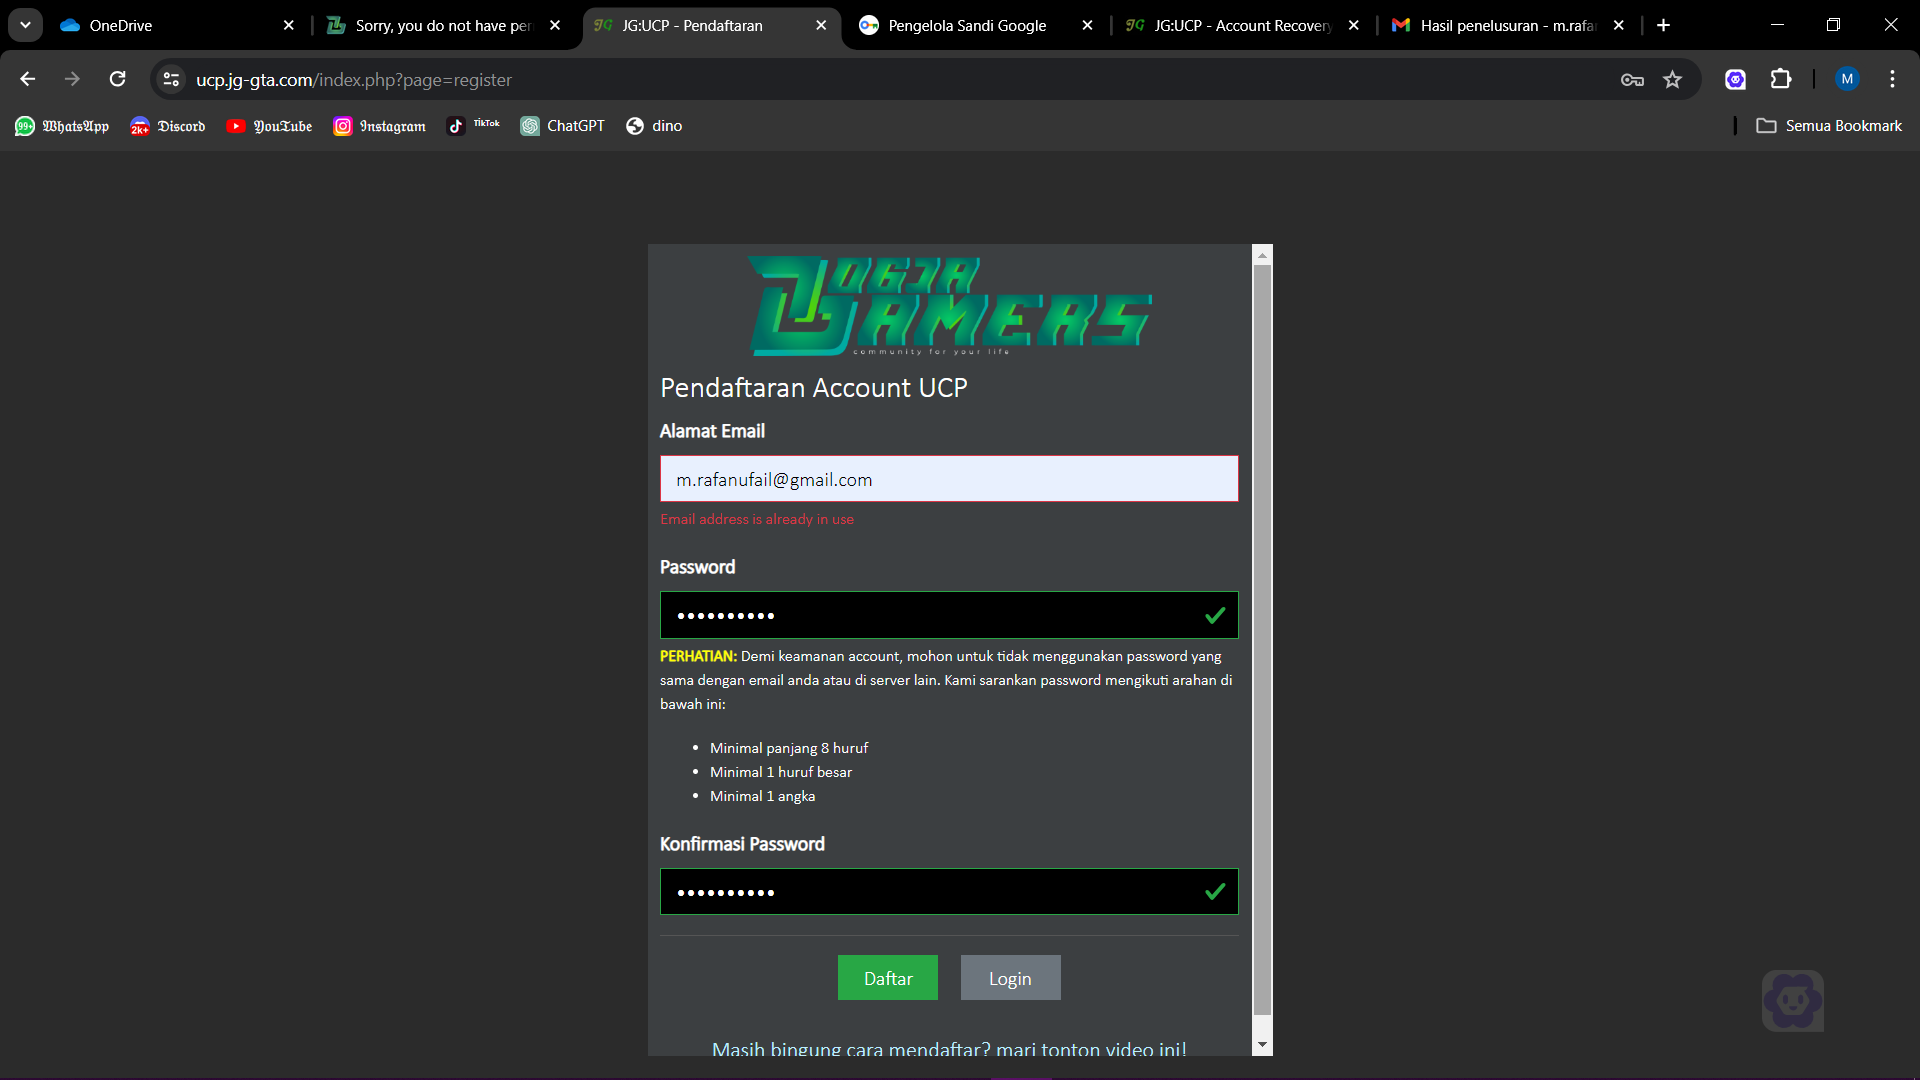Open the floating assistant icon at bottom right
Screen dimensions: 1920x1080
click(x=1793, y=1000)
